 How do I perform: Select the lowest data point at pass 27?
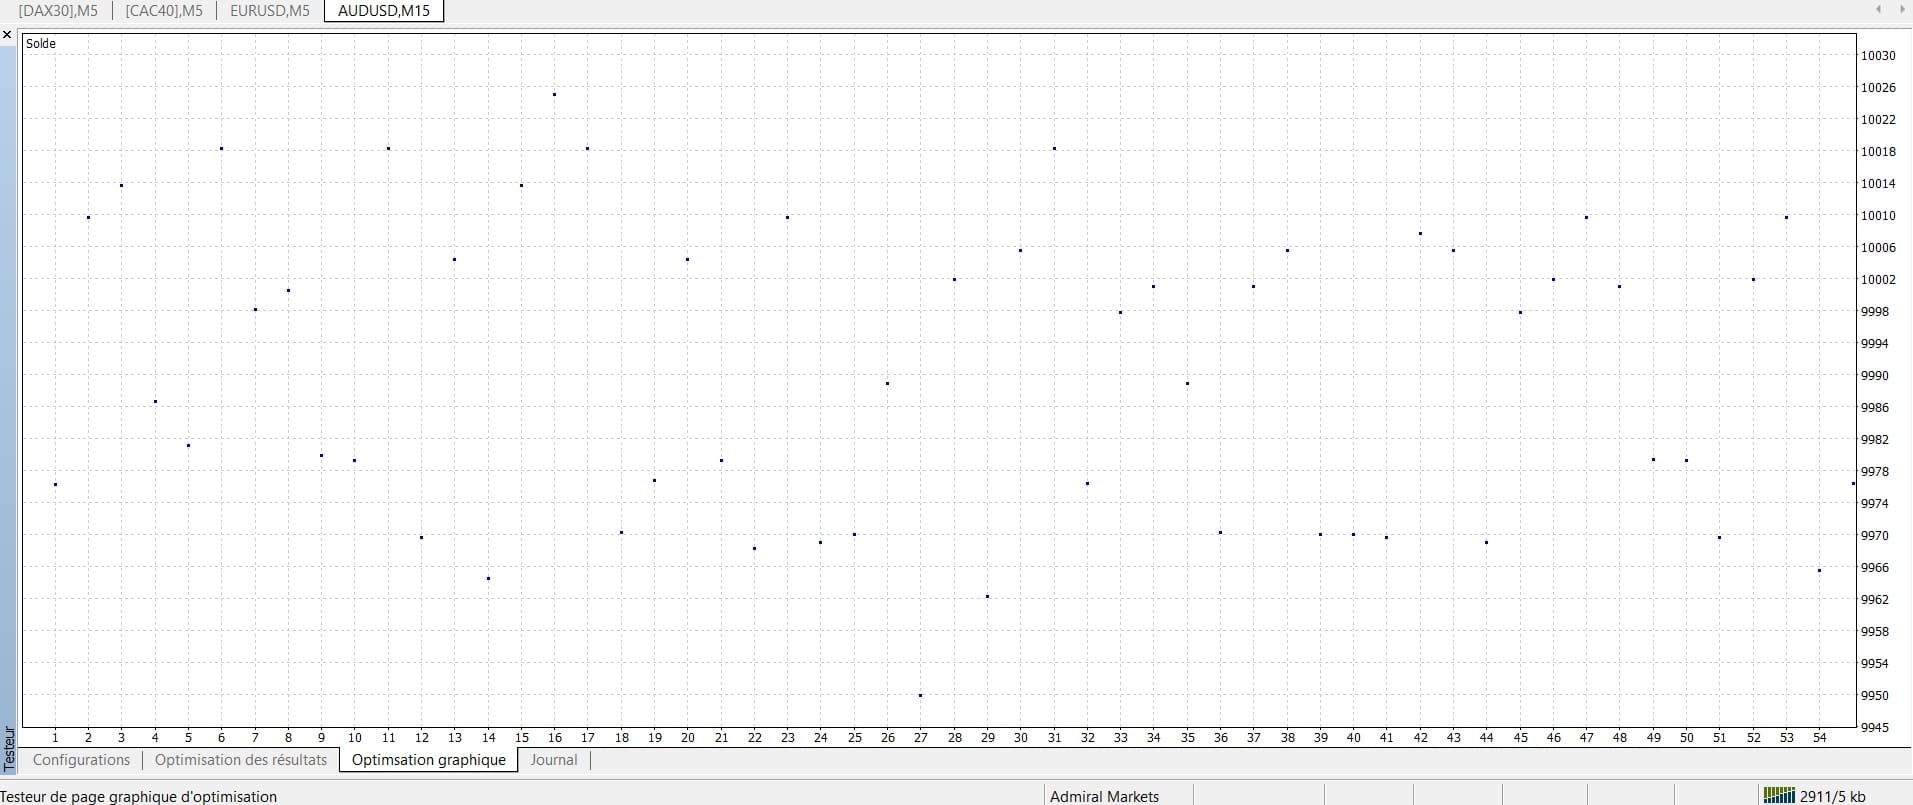921,695
